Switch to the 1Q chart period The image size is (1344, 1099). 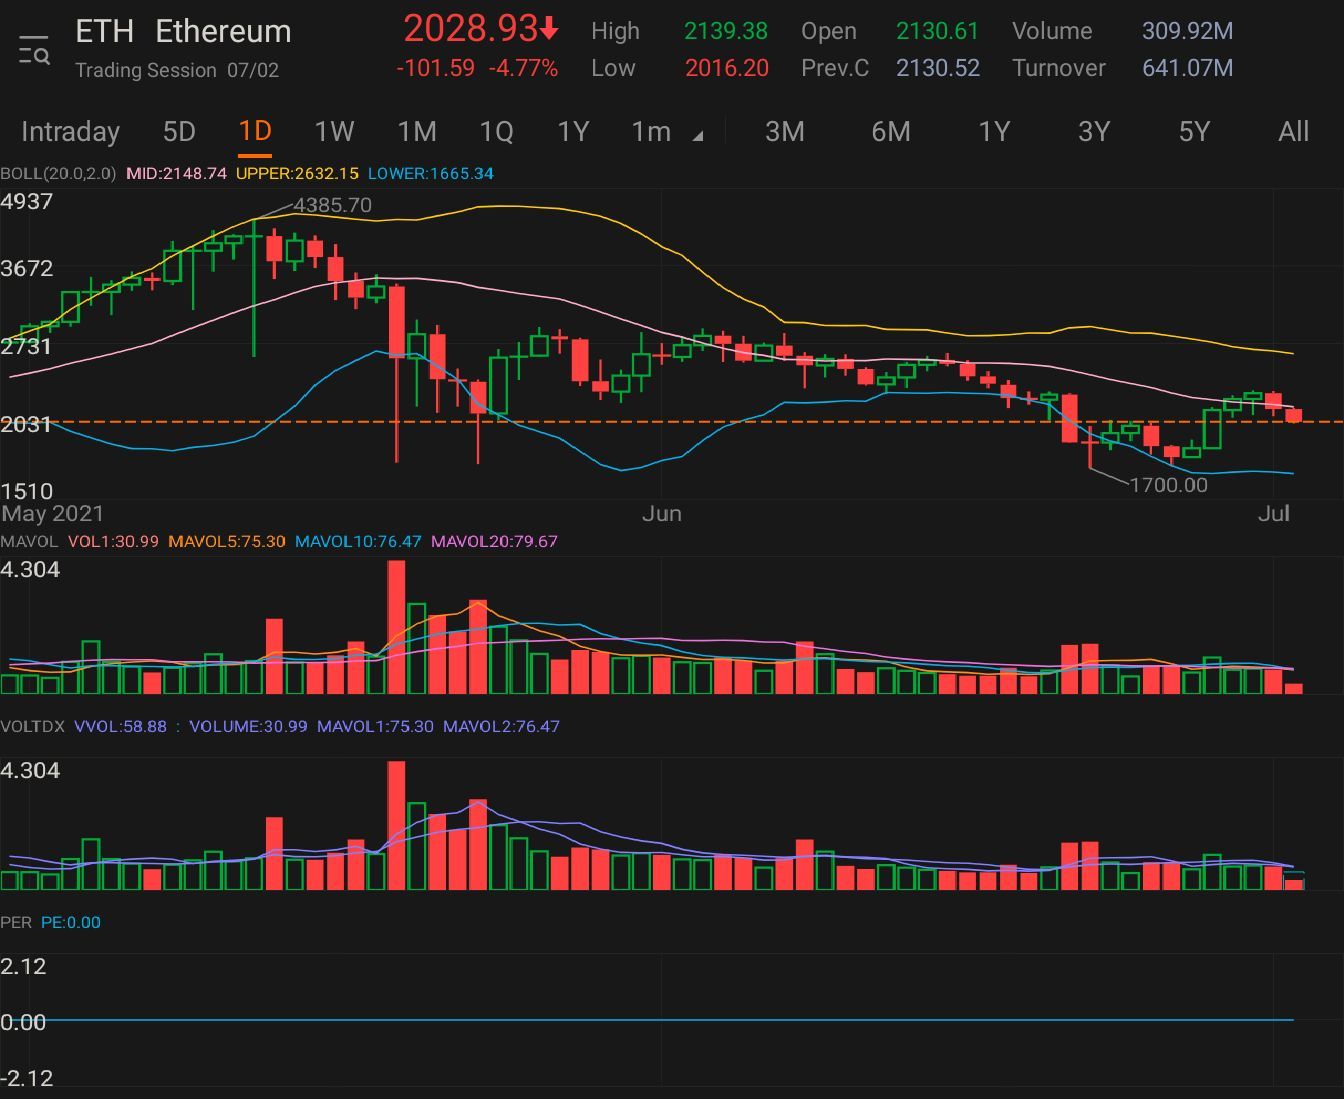tap(496, 132)
